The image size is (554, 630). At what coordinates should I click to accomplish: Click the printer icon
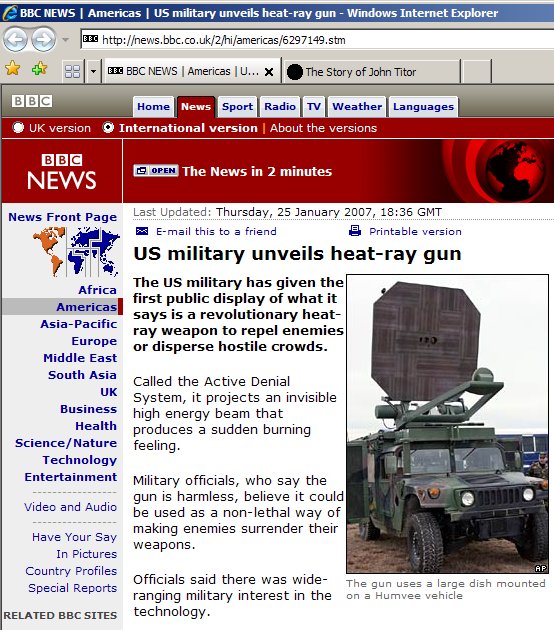pyautogui.click(x=355, y=231)
